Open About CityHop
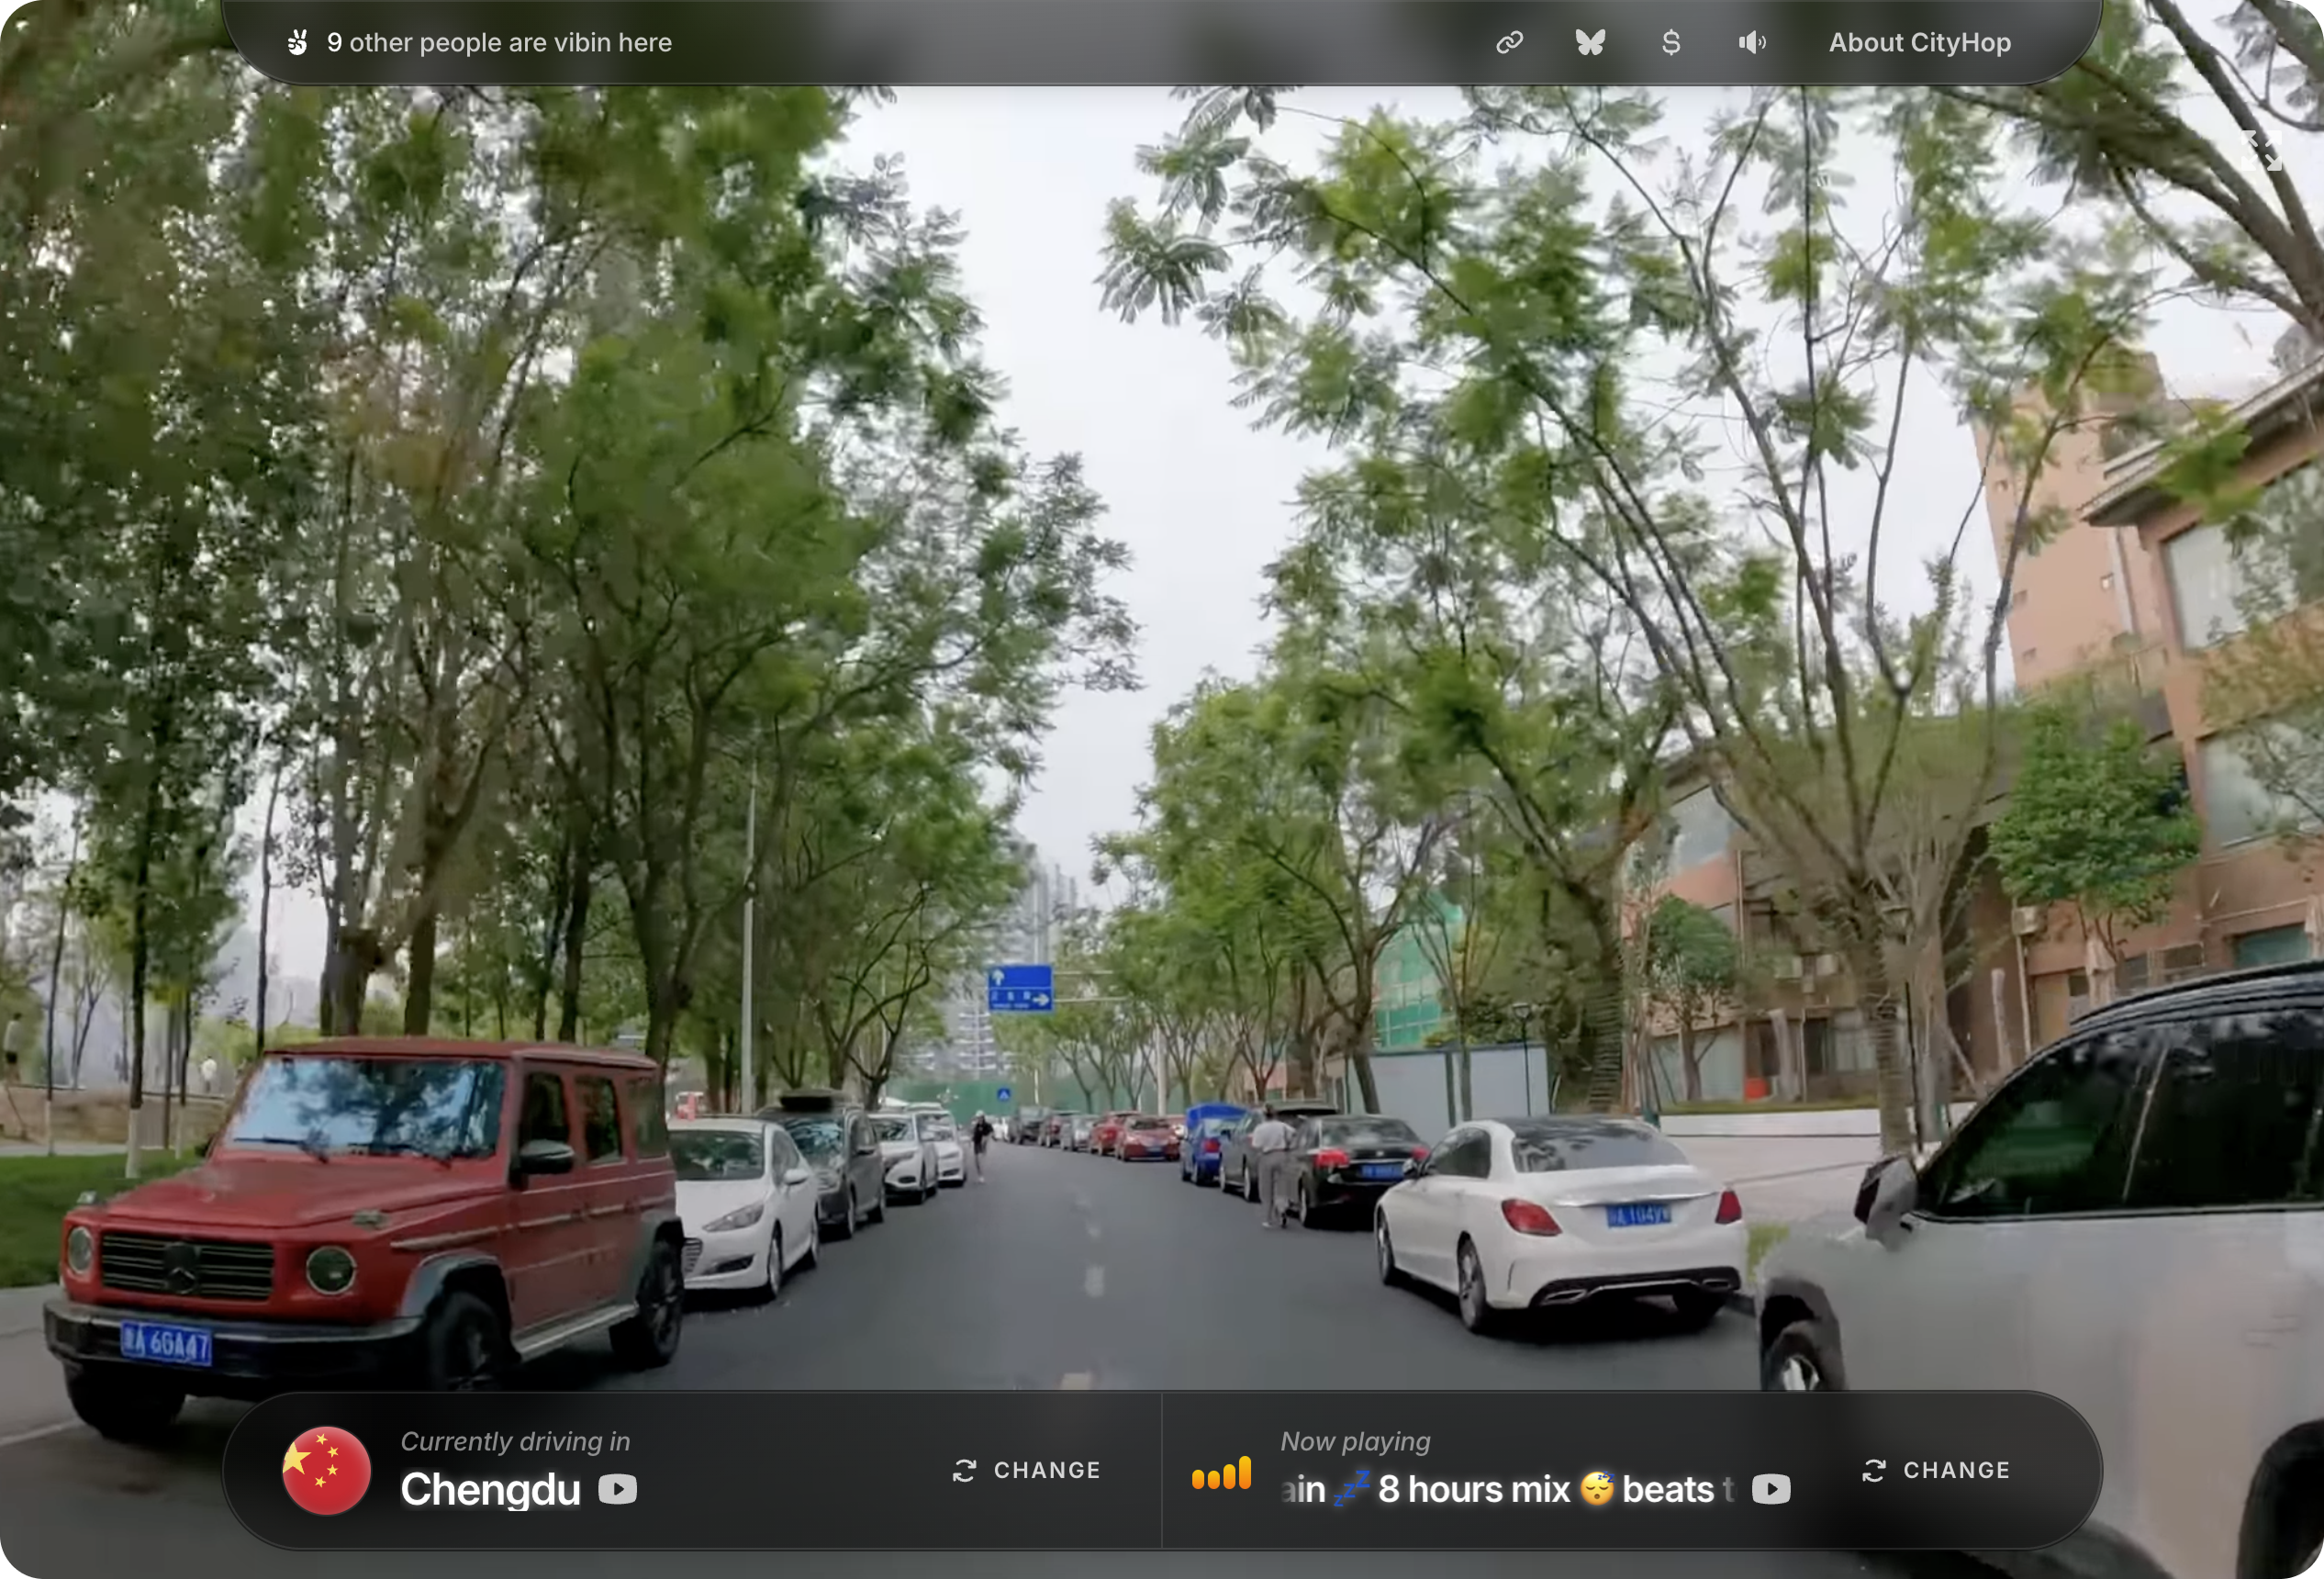The image size is (2324, 1579). [x=1919, y=42]
